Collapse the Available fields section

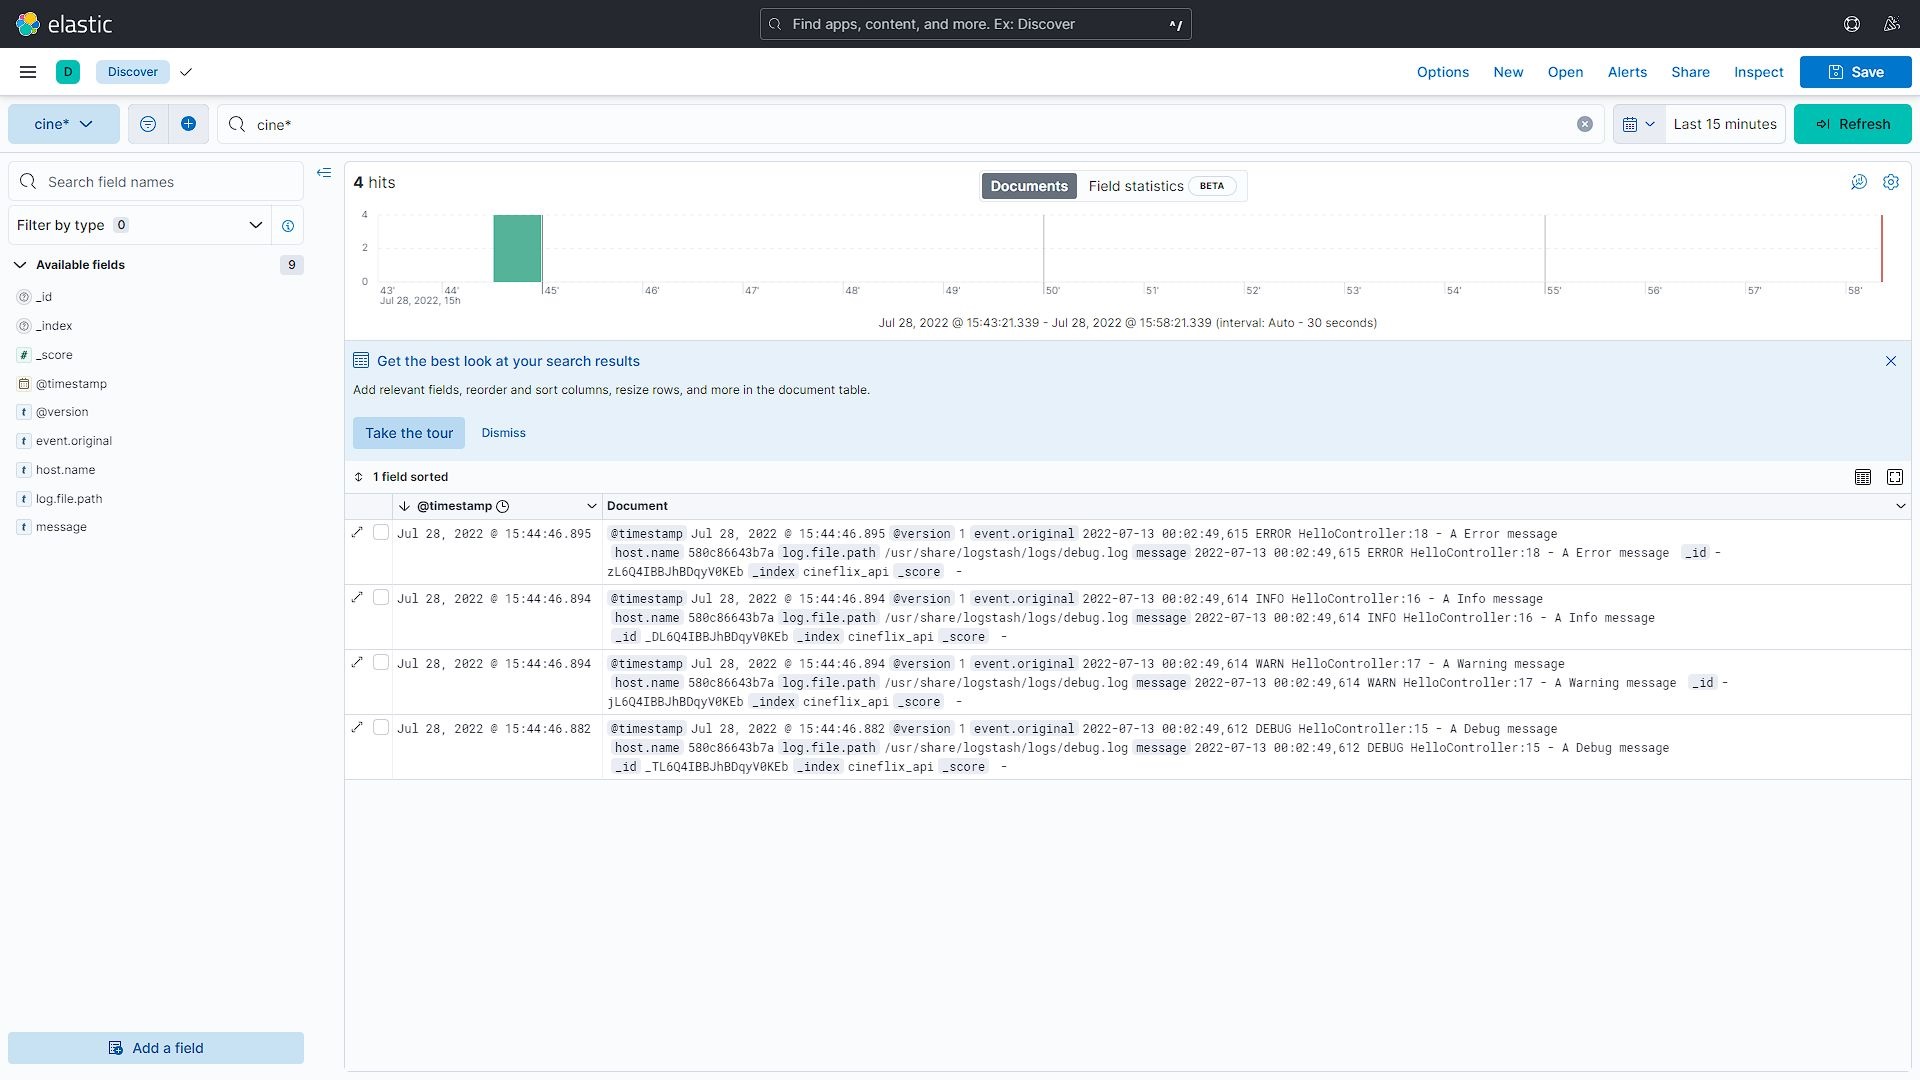20,265
